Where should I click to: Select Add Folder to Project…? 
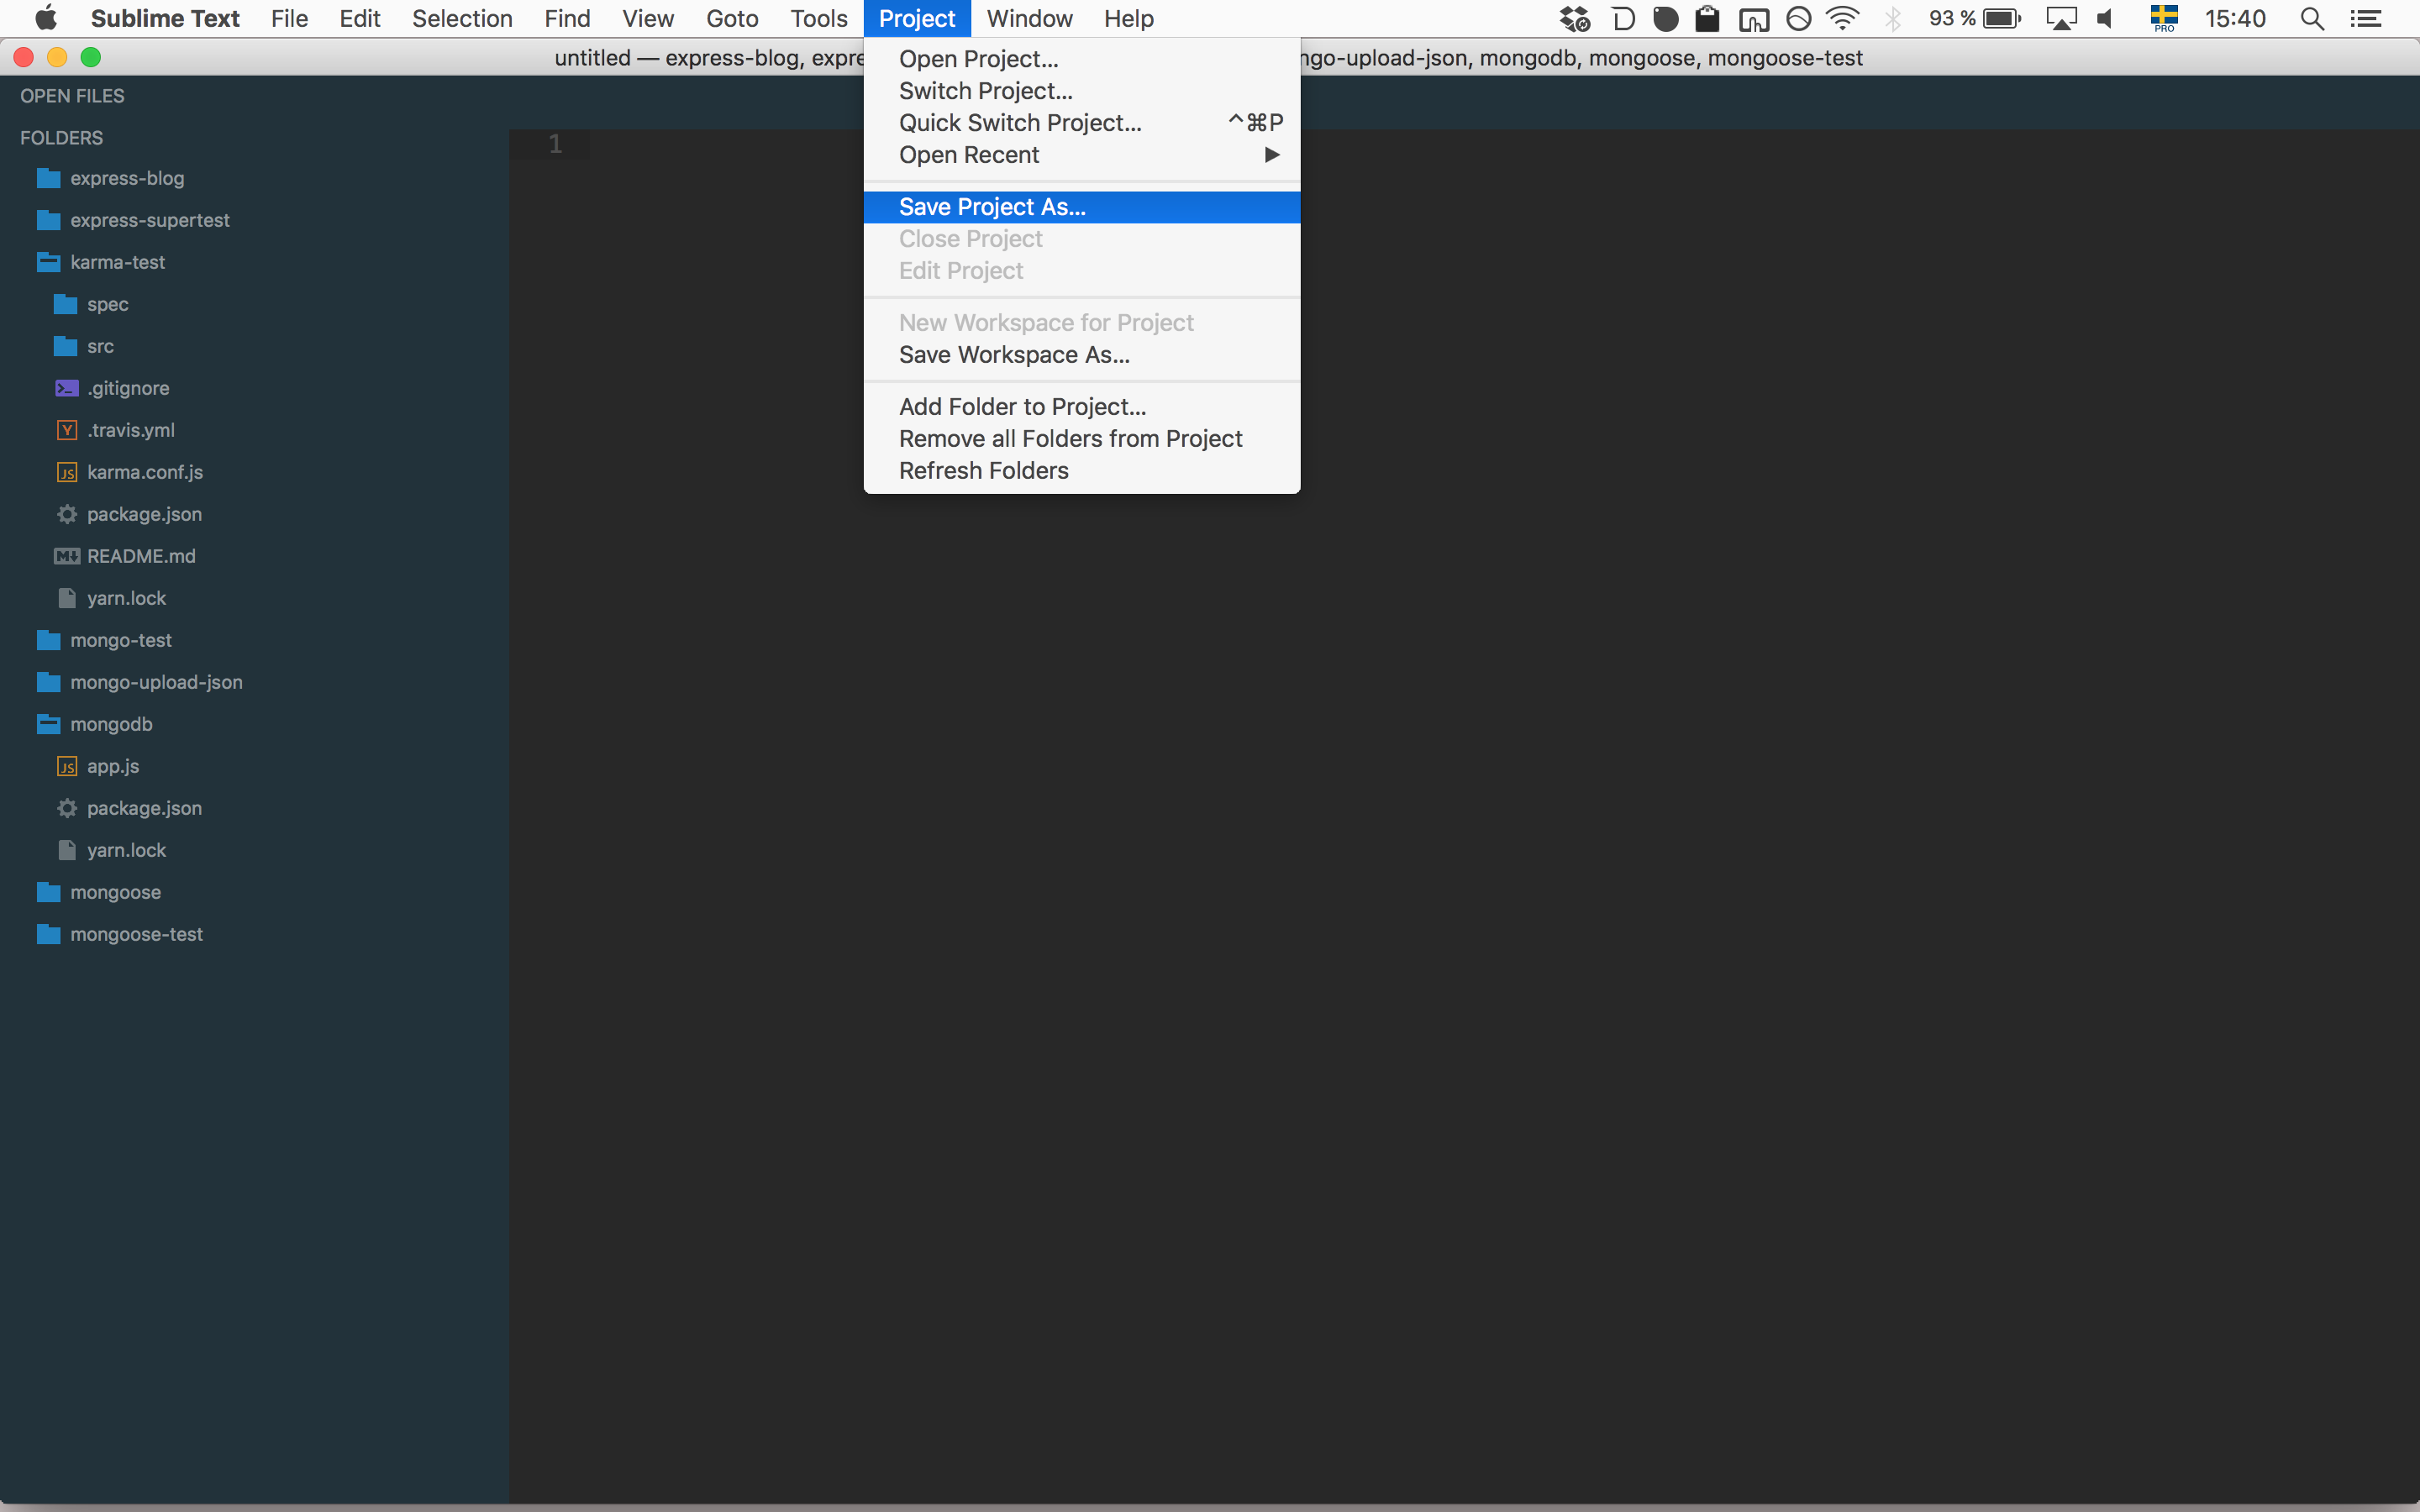click(1022, 407)
